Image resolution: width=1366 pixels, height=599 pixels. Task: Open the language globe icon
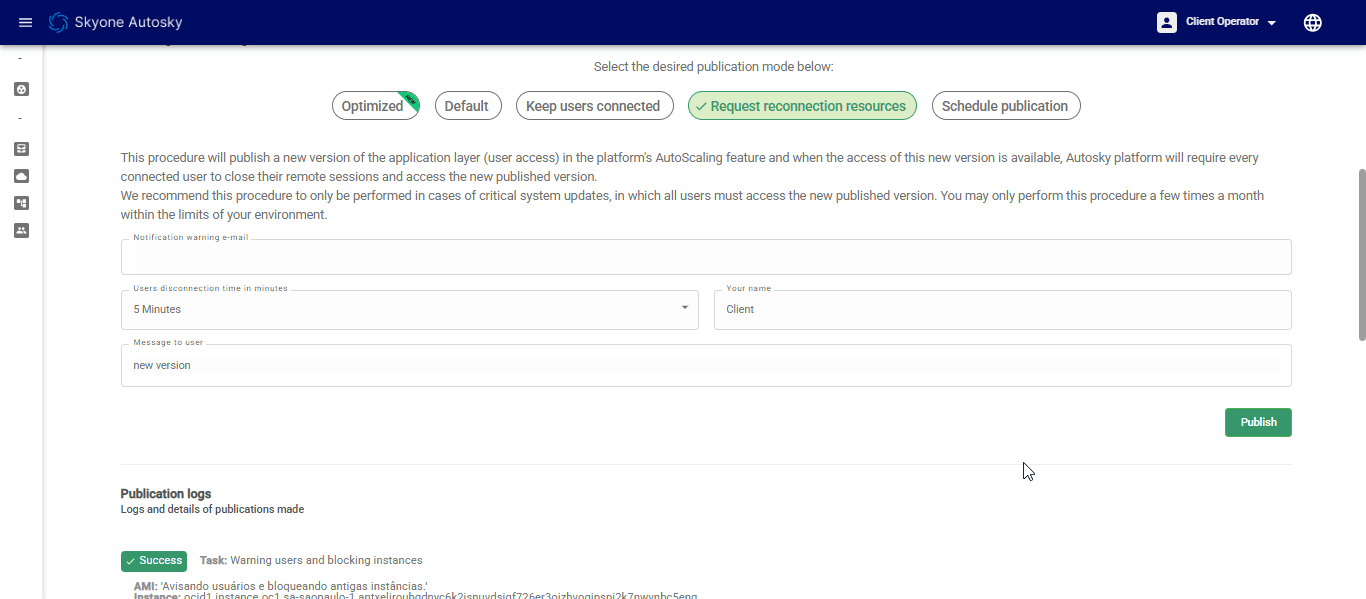(x=1313, y=22)
